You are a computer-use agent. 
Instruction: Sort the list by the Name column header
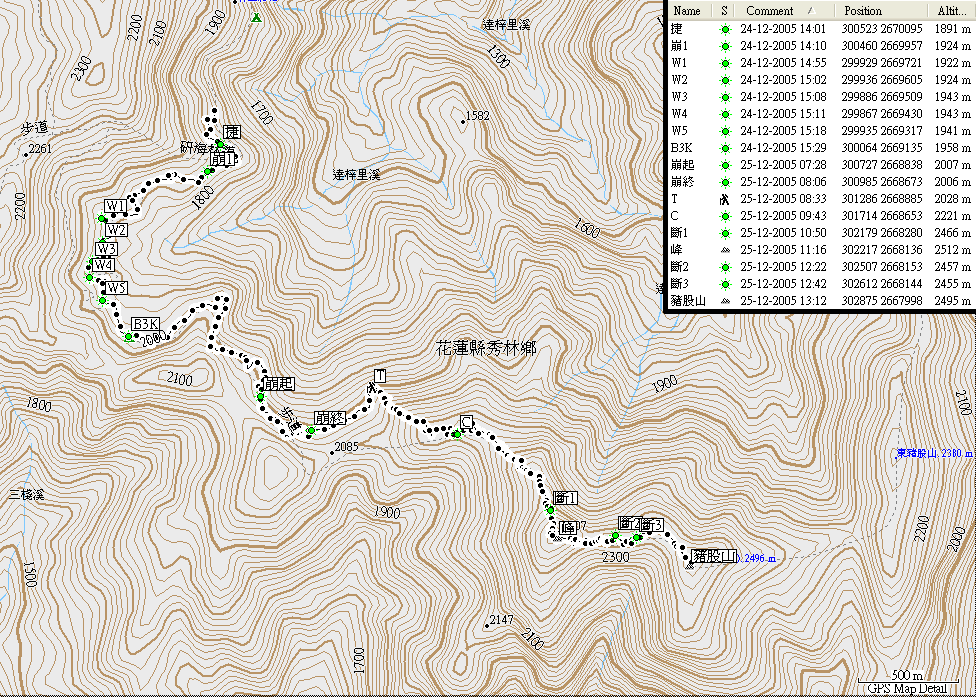[x=687, y=10]
